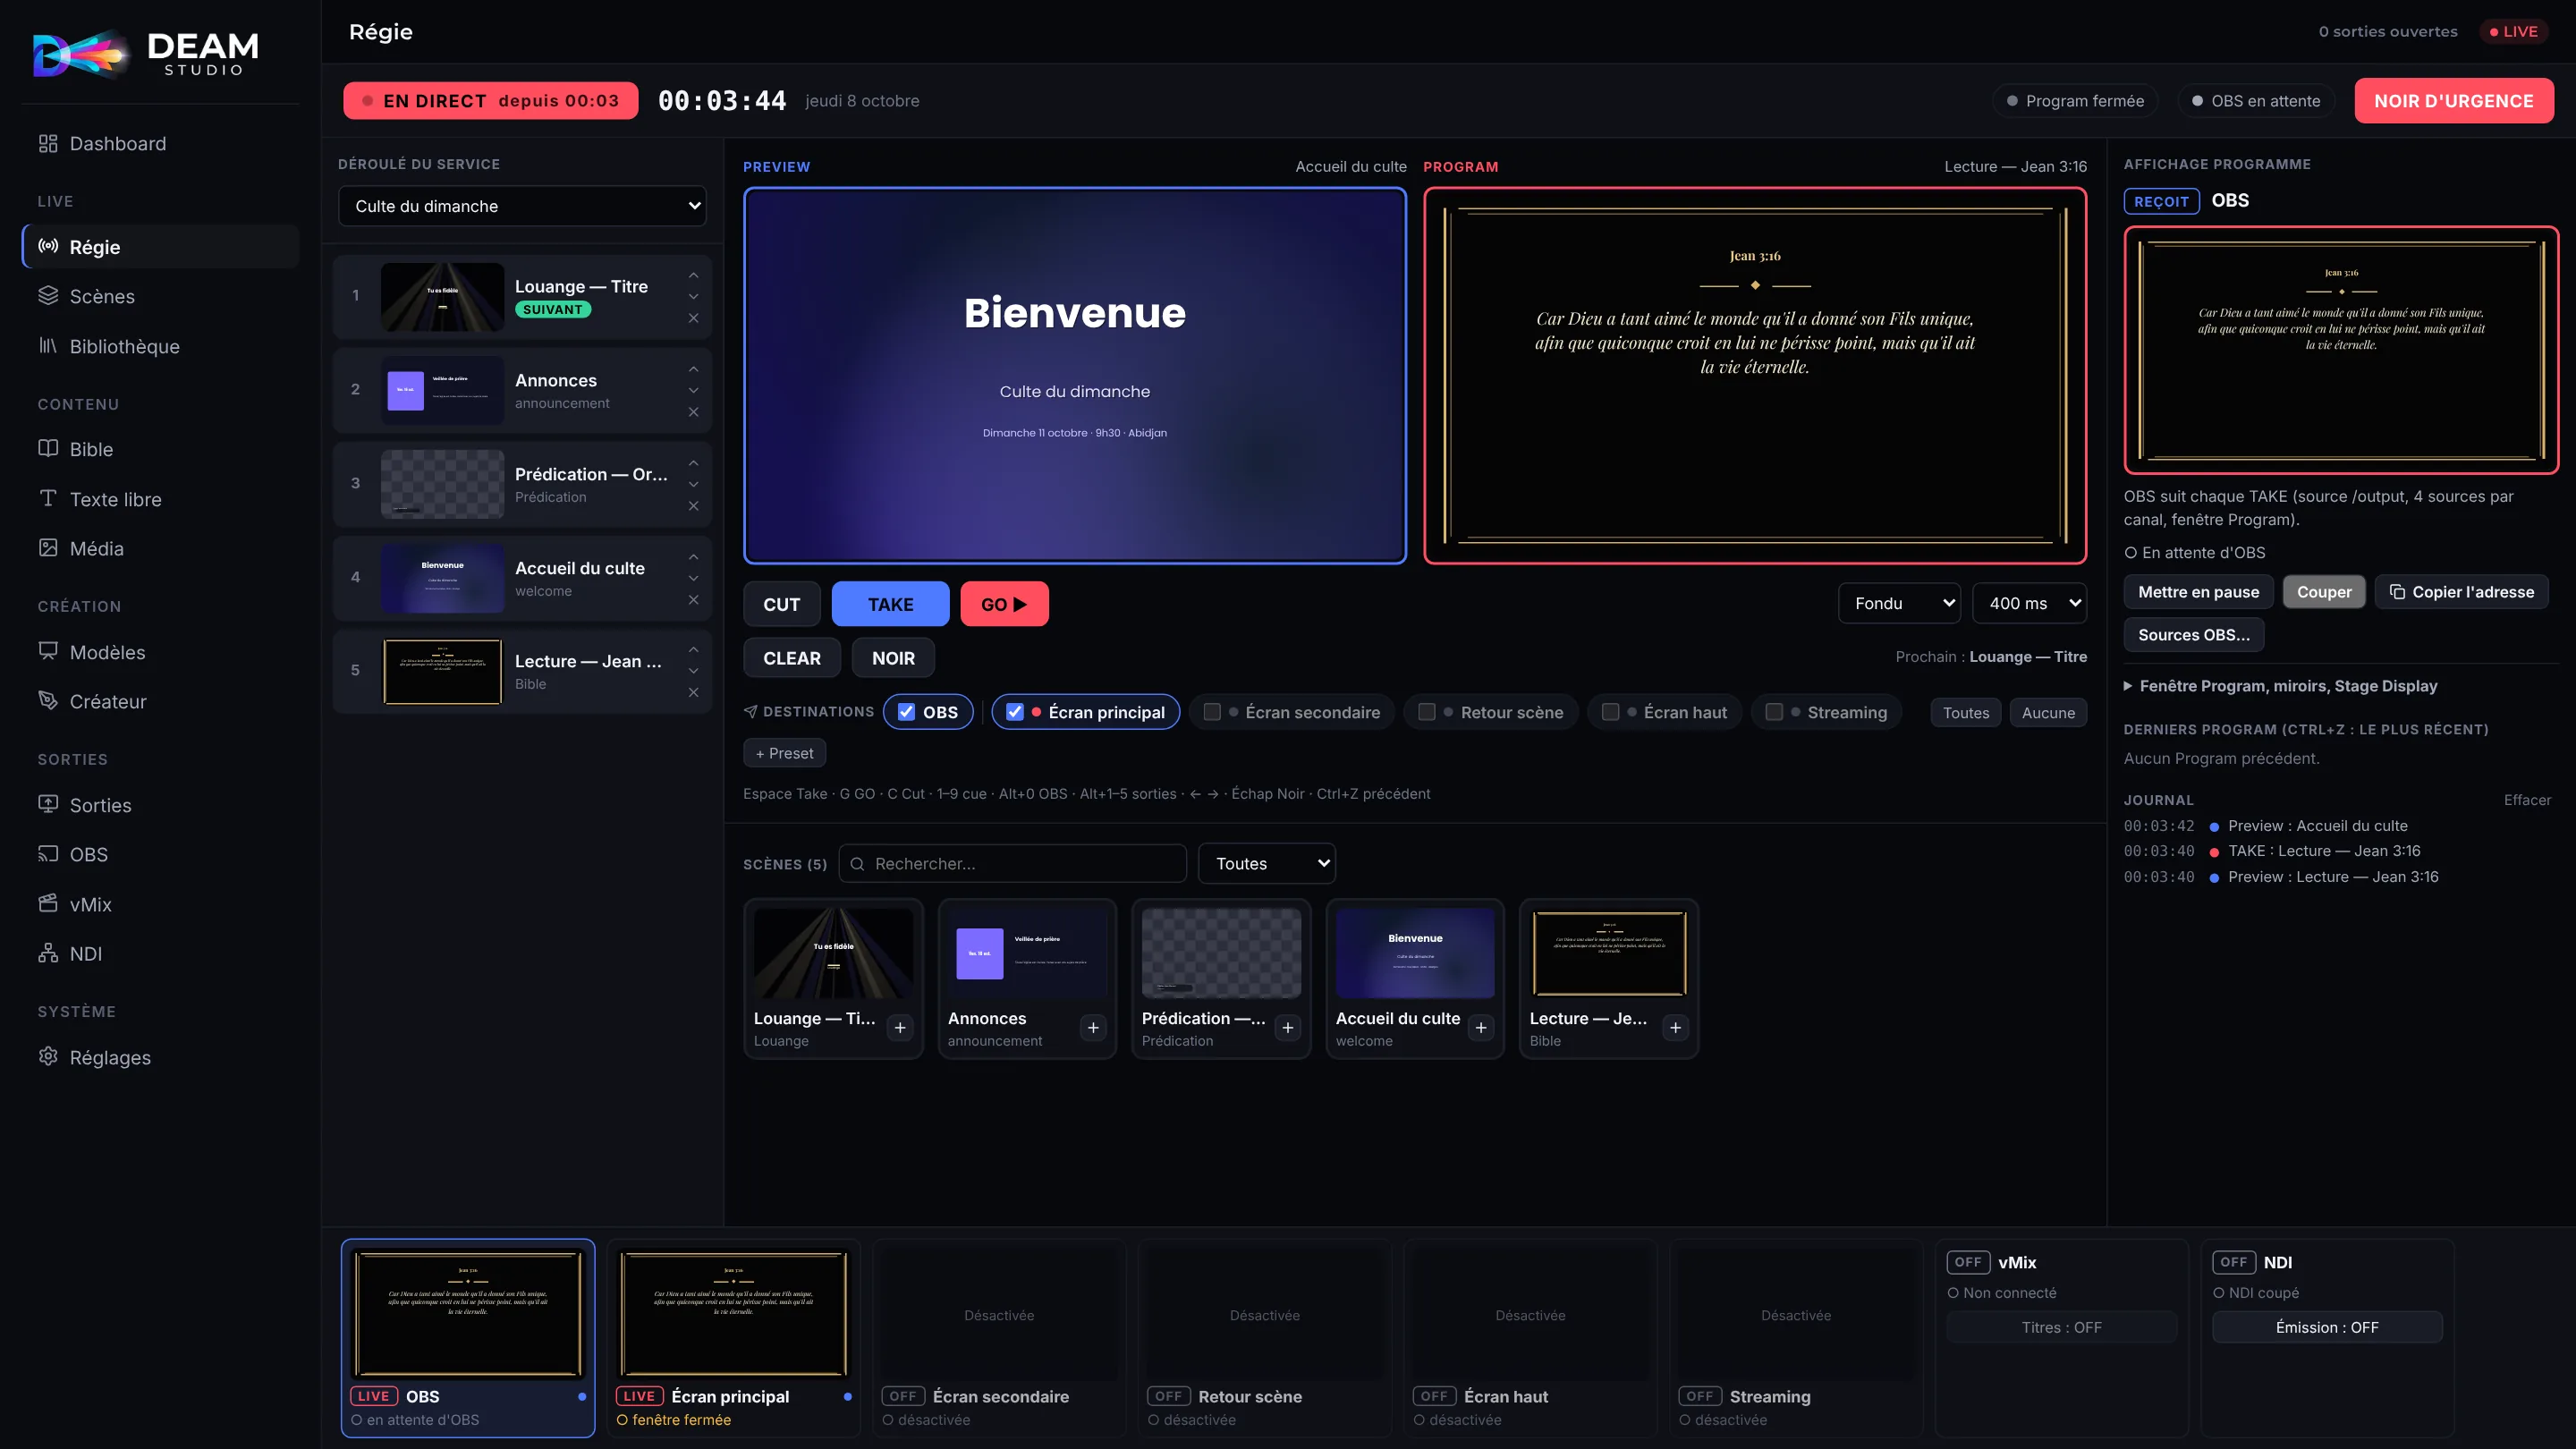Open the Créateur sidebar entry
This screenshot has width=2576, height=1449.
tap(160, 702)
